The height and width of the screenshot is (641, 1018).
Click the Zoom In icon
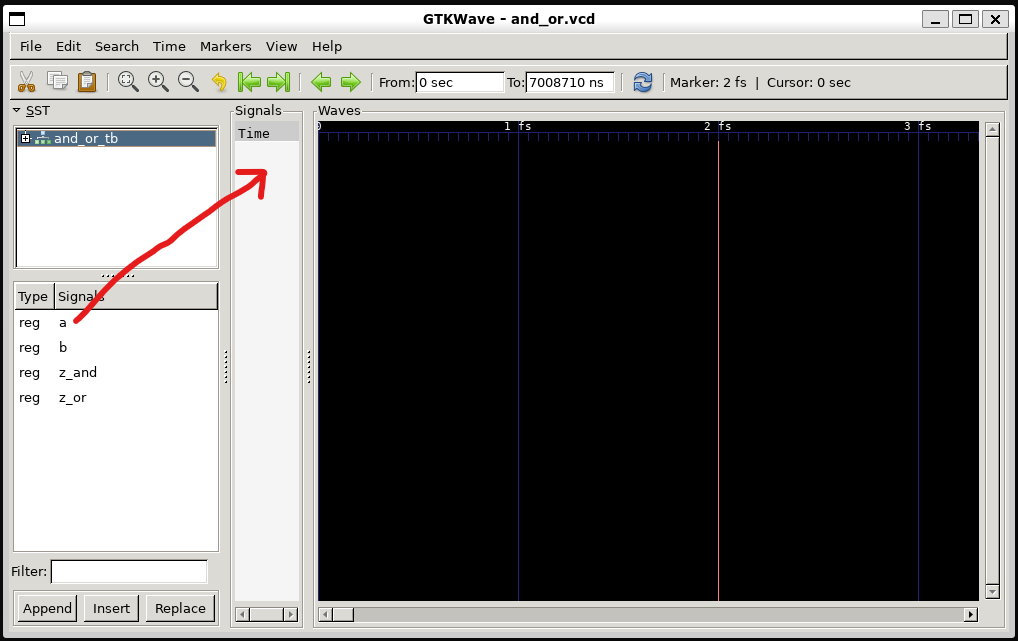click(x=158, y=82)
